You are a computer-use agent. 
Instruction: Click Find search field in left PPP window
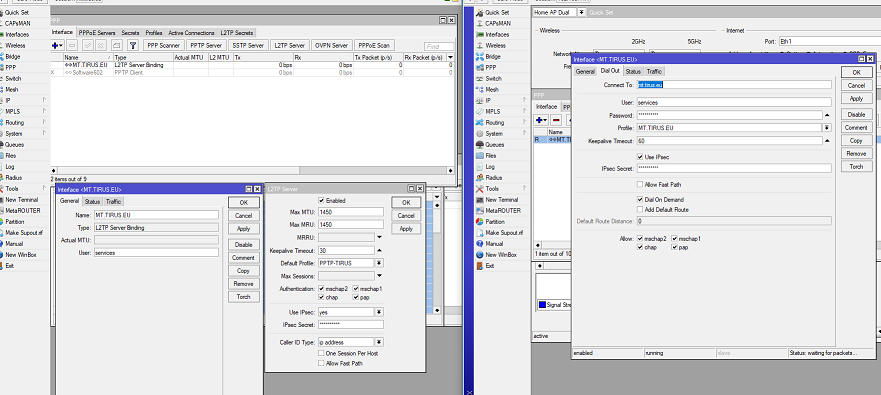click(x=439, y=47)
